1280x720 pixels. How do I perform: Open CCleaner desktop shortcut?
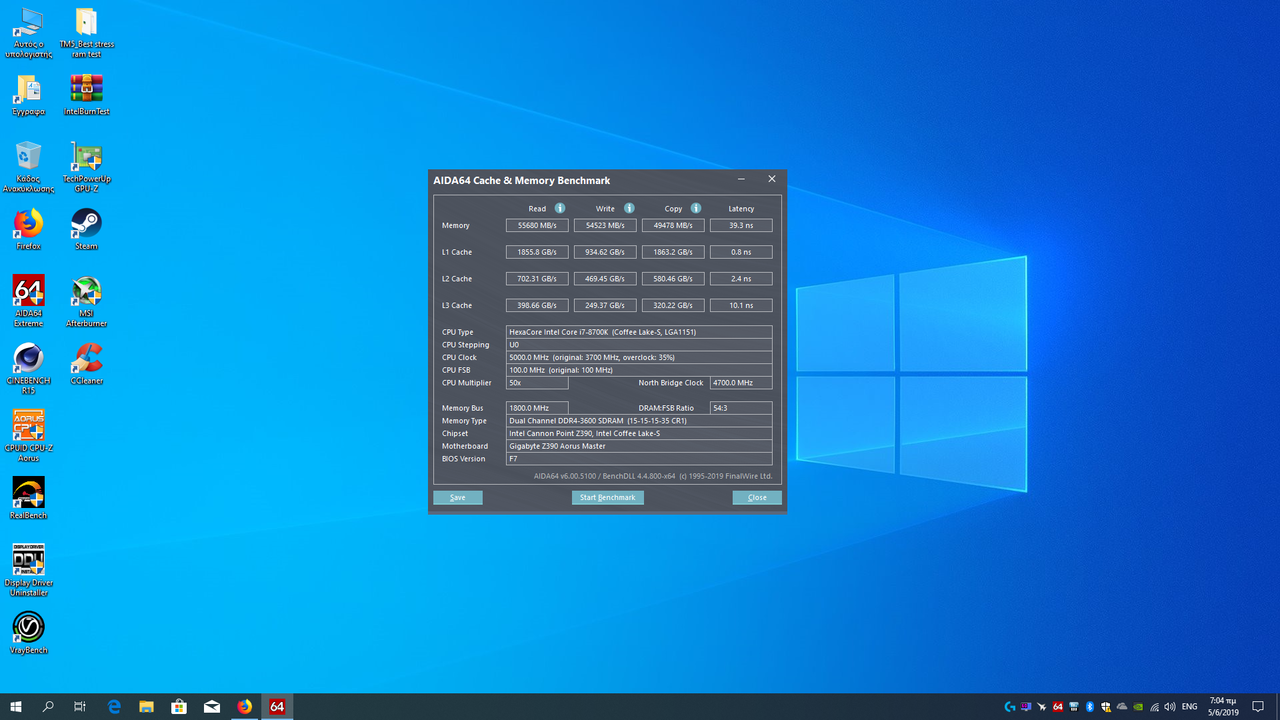[x=87, y=364]
